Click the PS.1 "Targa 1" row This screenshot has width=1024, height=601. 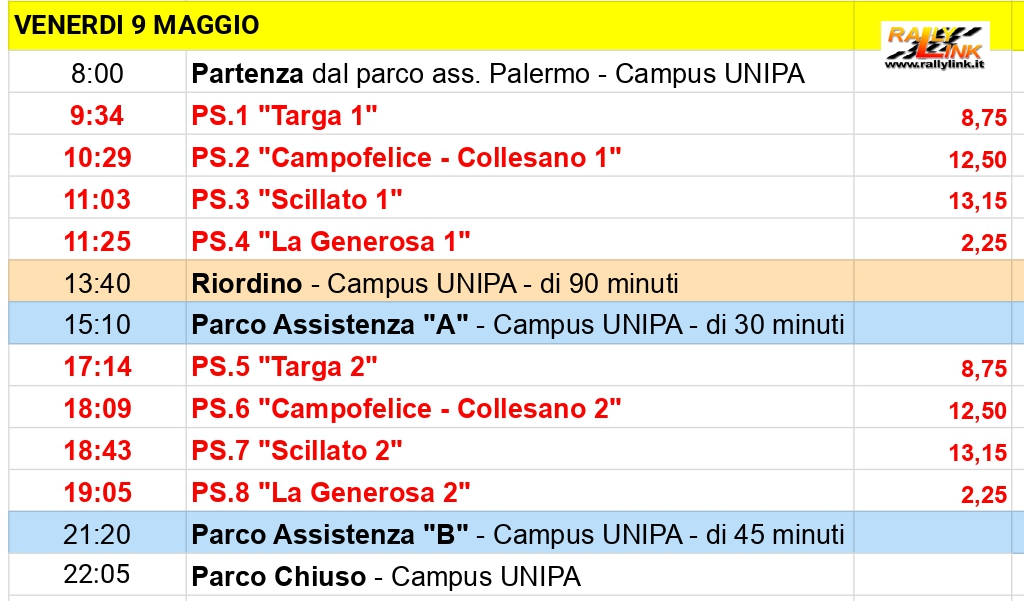(509, 115)
